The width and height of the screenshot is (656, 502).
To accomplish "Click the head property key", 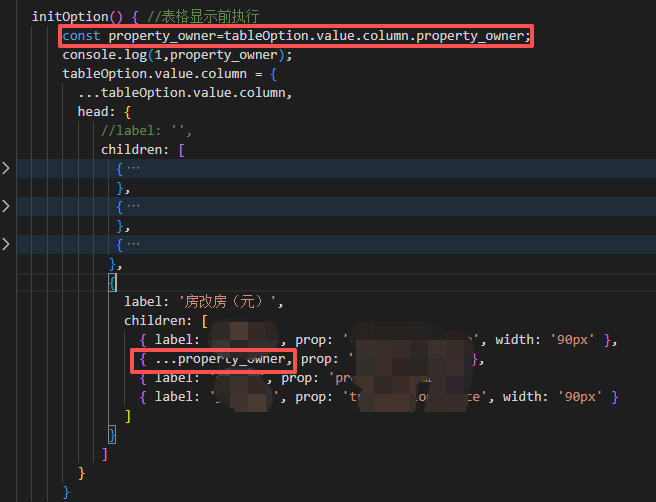I will pos(93,112).
